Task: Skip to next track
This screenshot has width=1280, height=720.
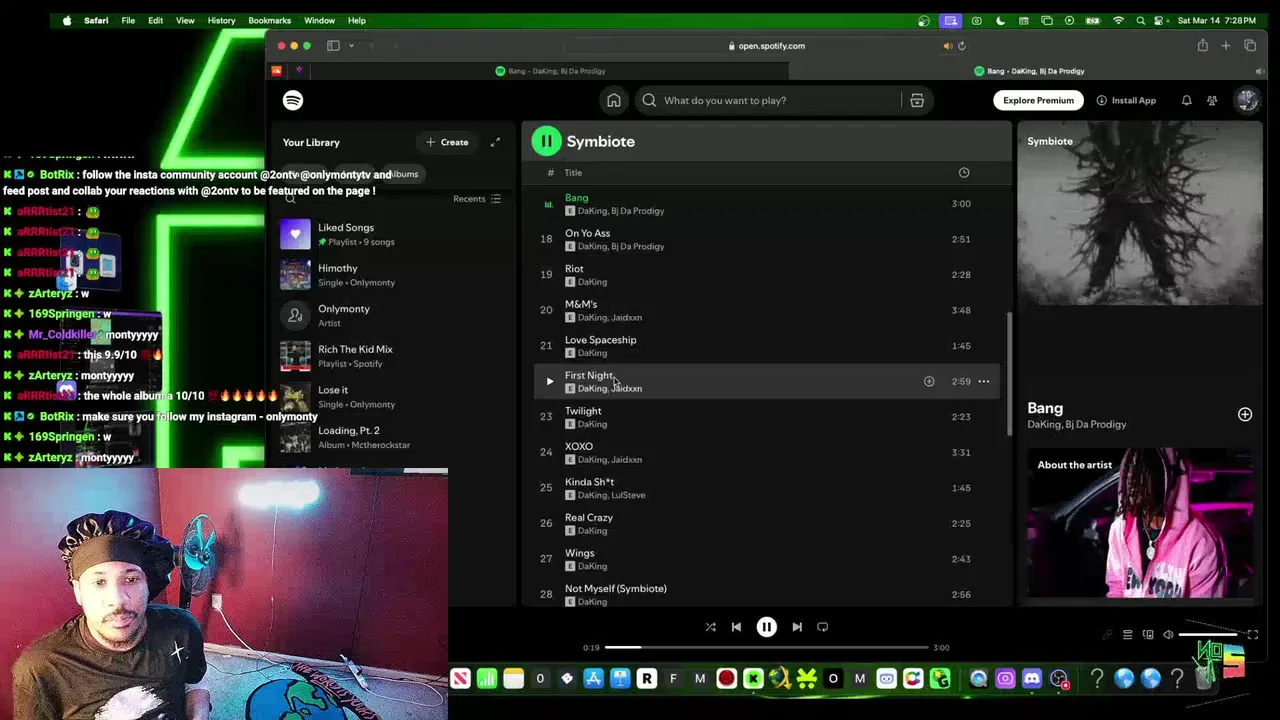Action: click(797, 627)
